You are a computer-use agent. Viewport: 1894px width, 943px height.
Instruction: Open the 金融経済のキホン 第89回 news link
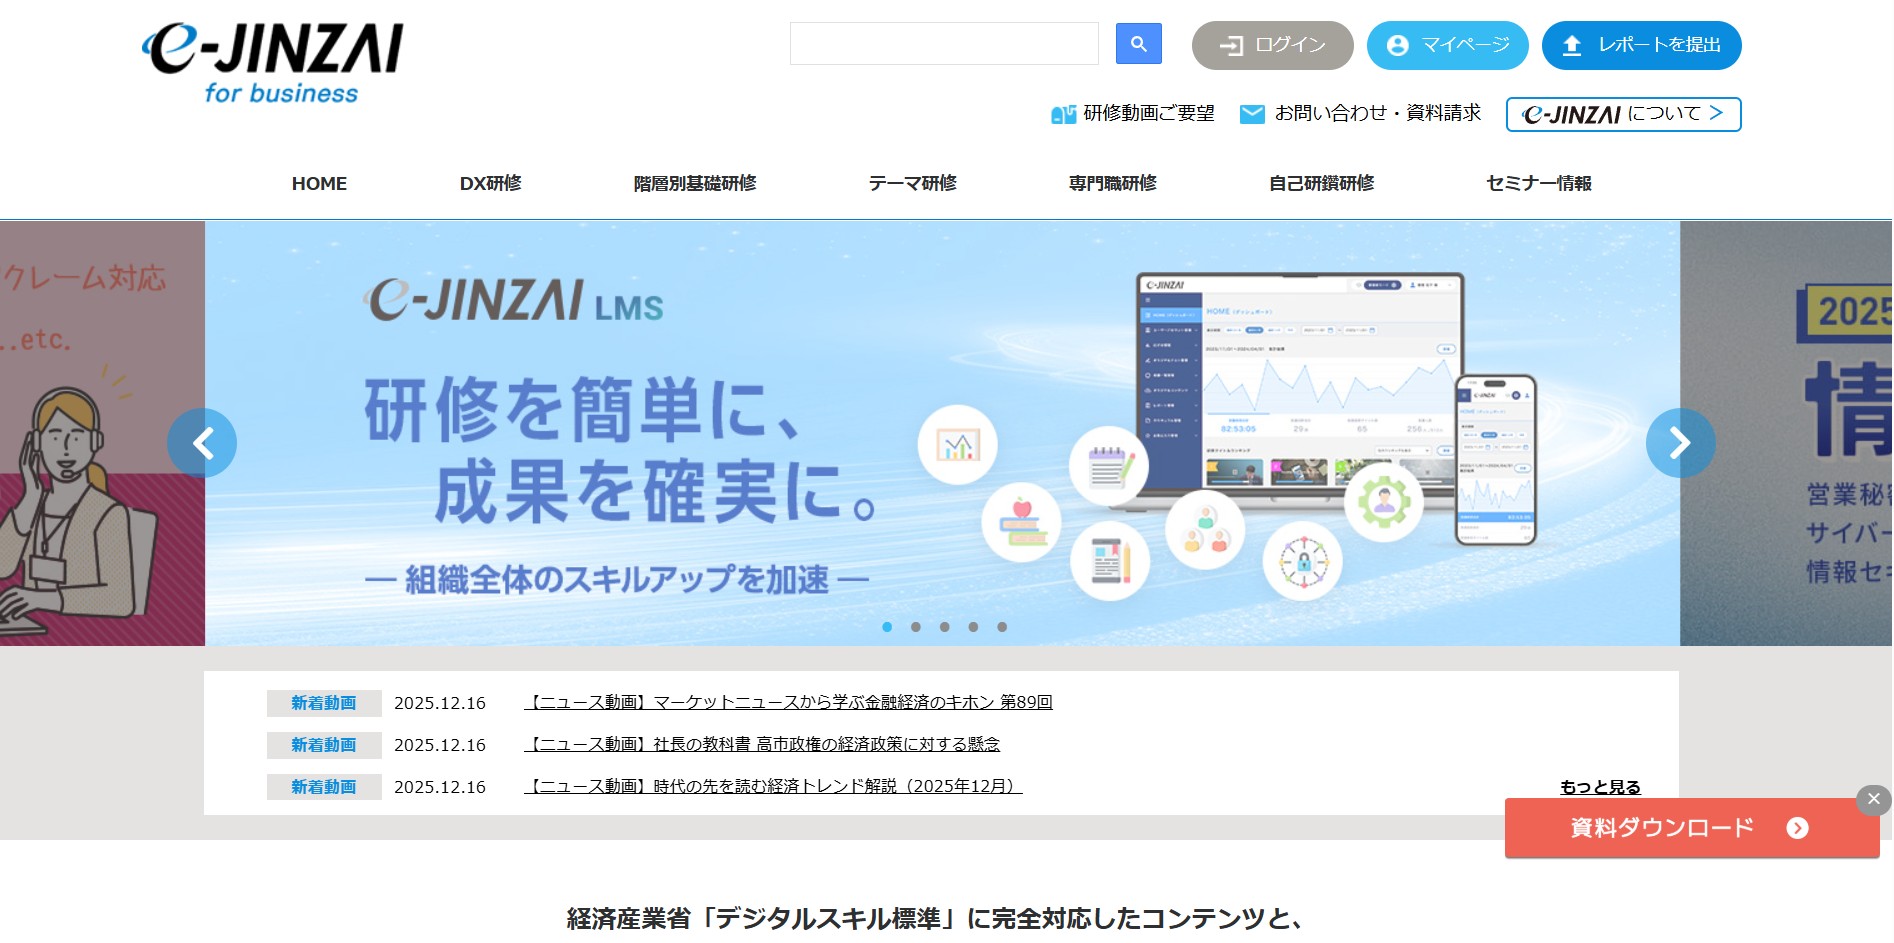coord(790,702)
